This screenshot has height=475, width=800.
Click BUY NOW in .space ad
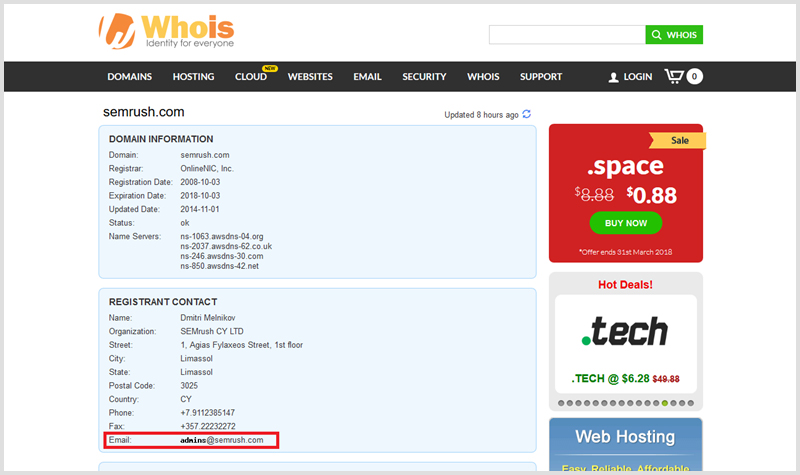coord(626,223)
